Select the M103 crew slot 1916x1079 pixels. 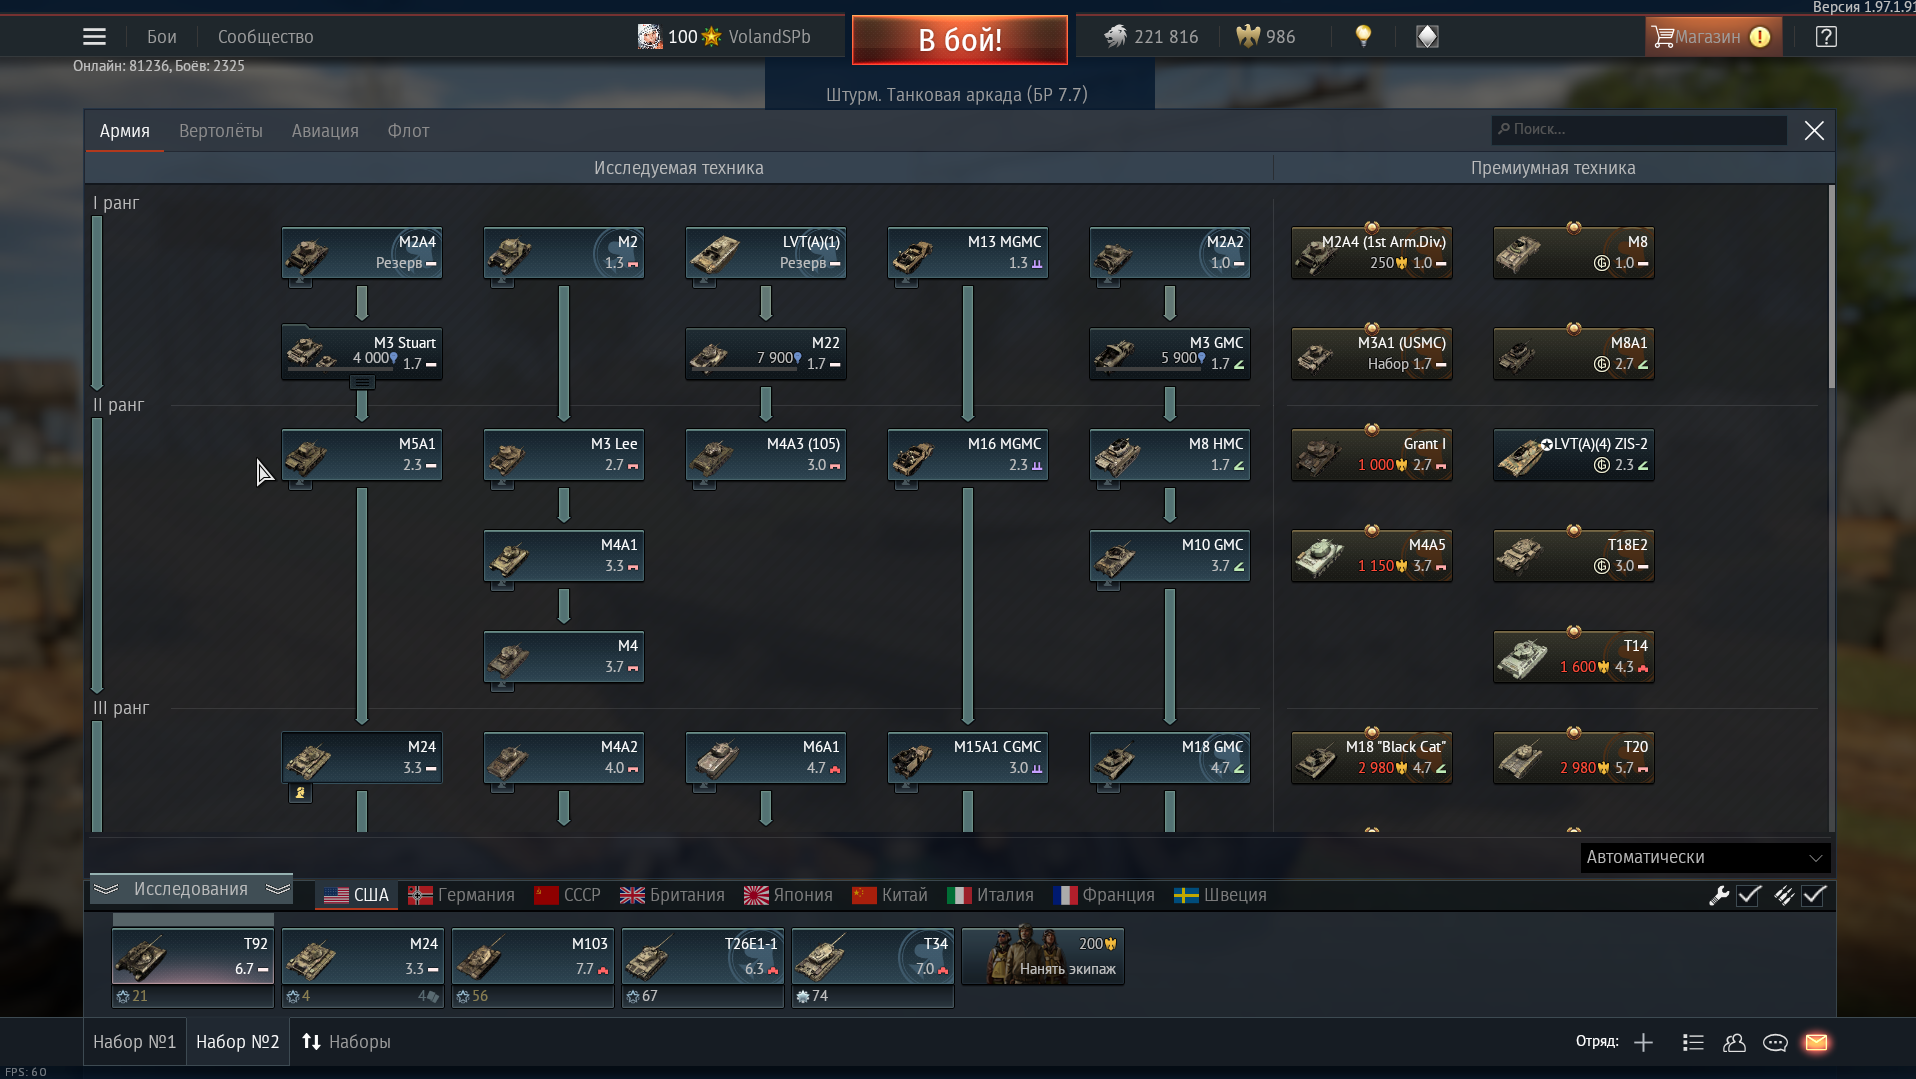tap(533, 957)
